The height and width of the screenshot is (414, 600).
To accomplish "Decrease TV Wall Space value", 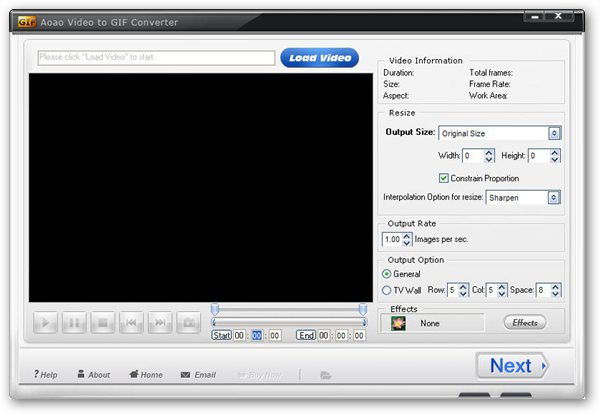I will coord(556,293).
